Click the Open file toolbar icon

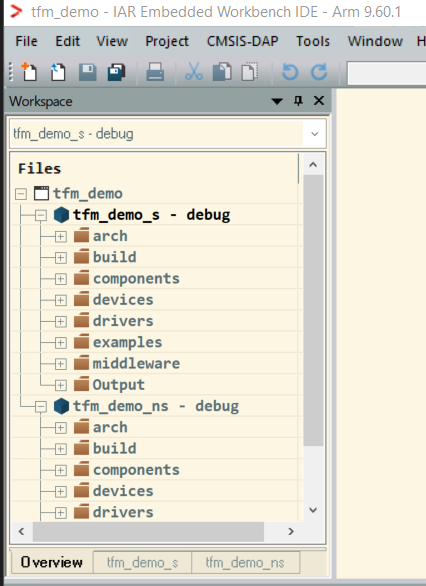[58, 72]
